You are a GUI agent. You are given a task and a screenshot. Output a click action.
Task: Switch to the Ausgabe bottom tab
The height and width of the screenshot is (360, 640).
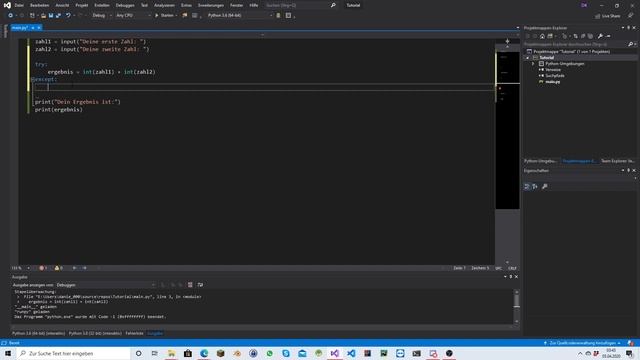[155, 333]
